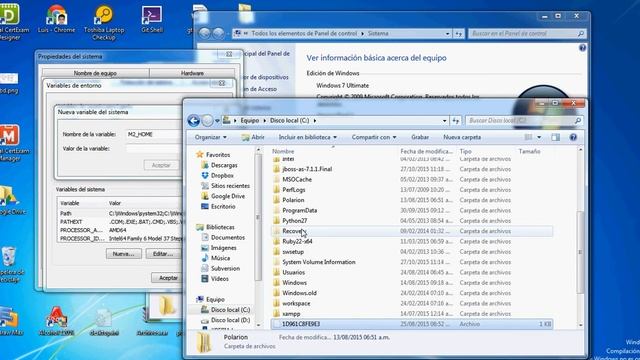Screen dimensions: 640x360
Task: Open the Subversion library
Action: [225, 269]
